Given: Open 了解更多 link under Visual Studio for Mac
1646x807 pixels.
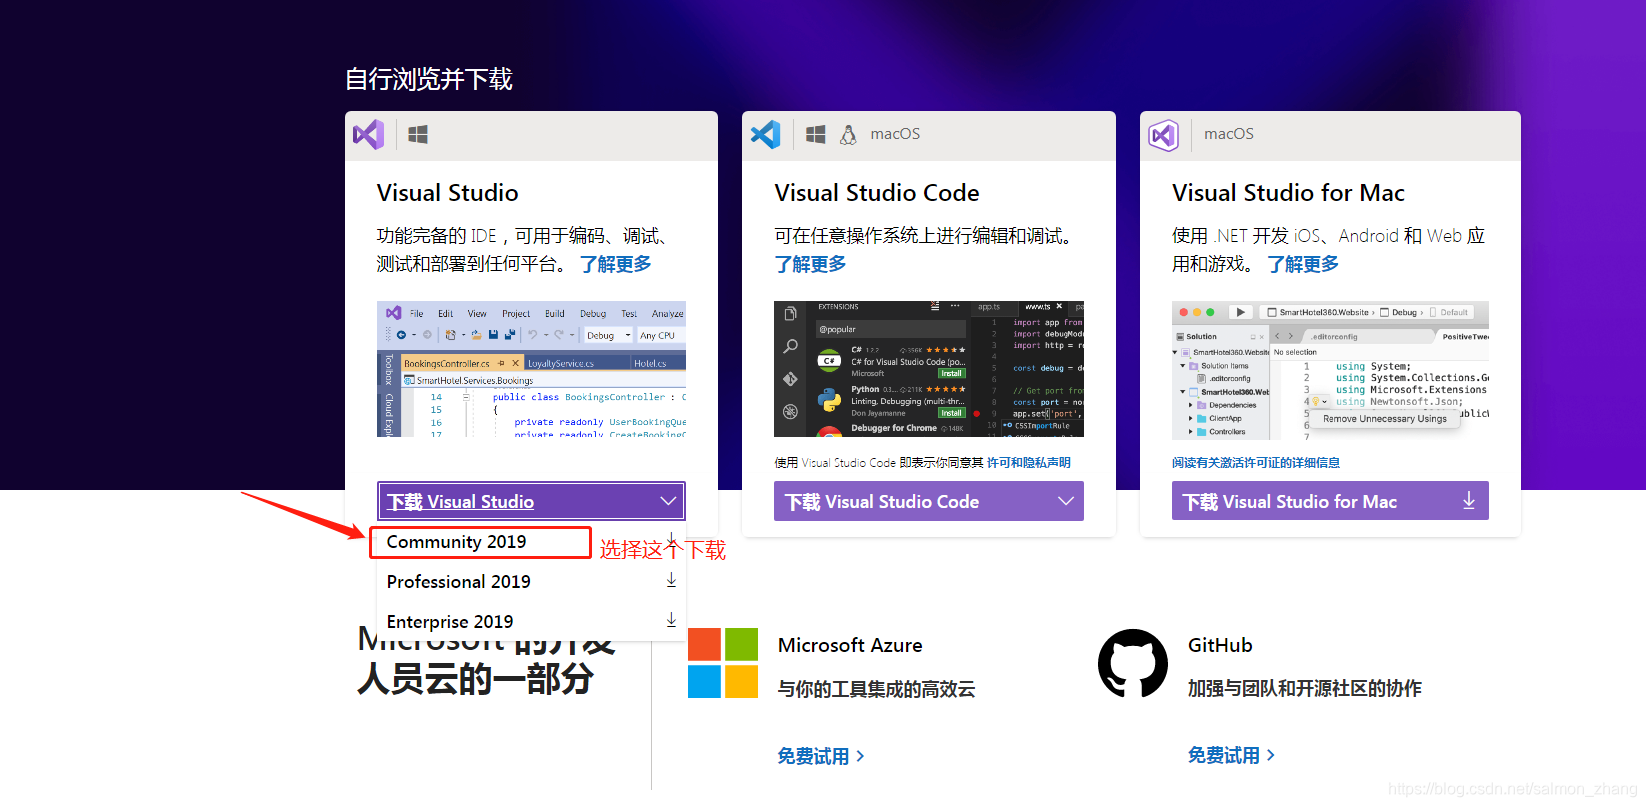Looking at the screenshot, I should [x=1303, y=264].
